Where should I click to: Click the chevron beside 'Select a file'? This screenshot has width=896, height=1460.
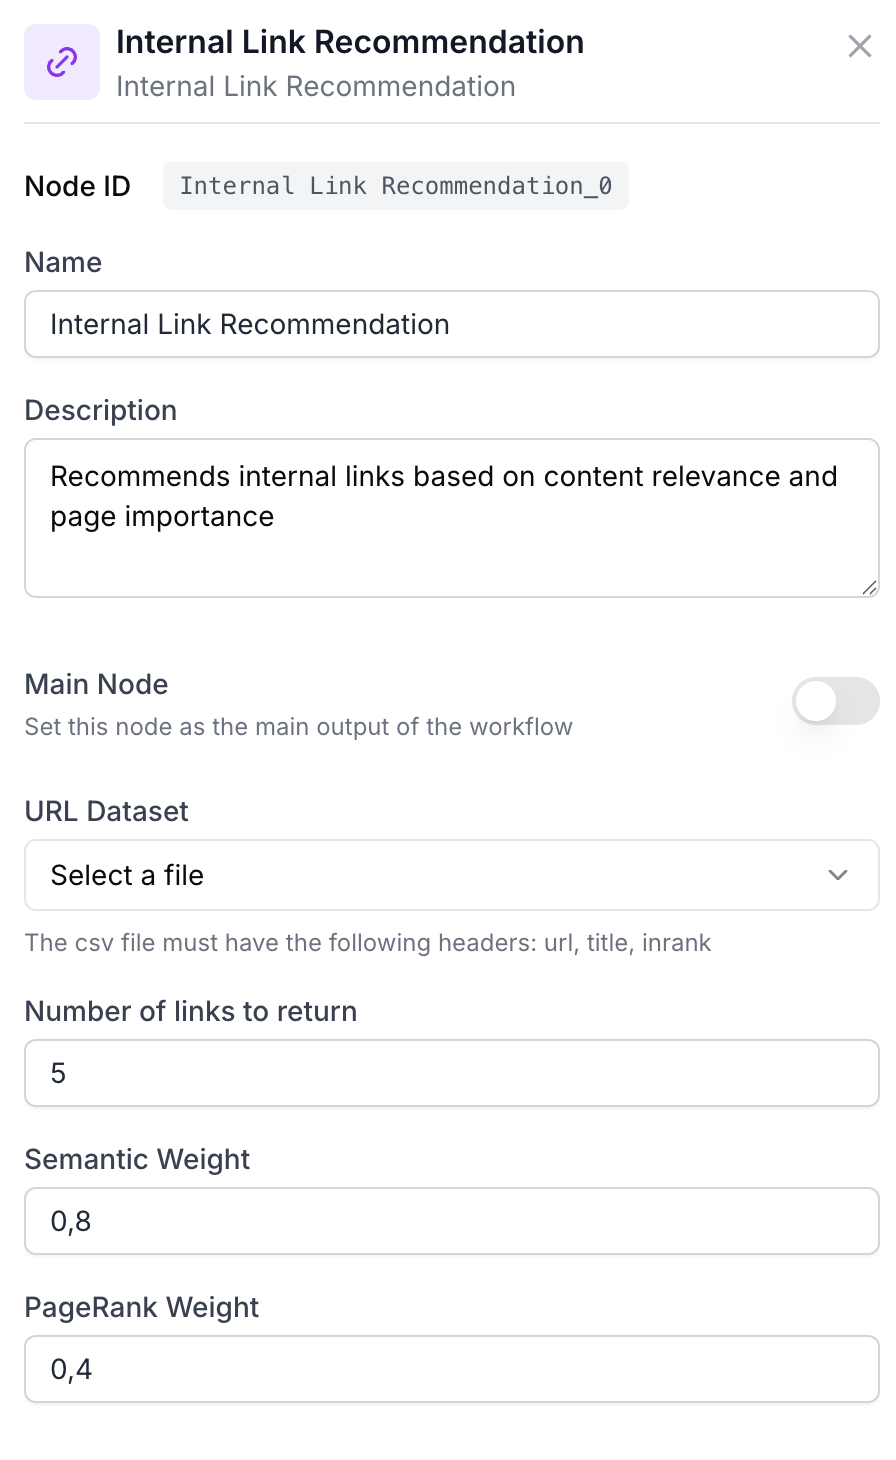(x=839, y=875)
